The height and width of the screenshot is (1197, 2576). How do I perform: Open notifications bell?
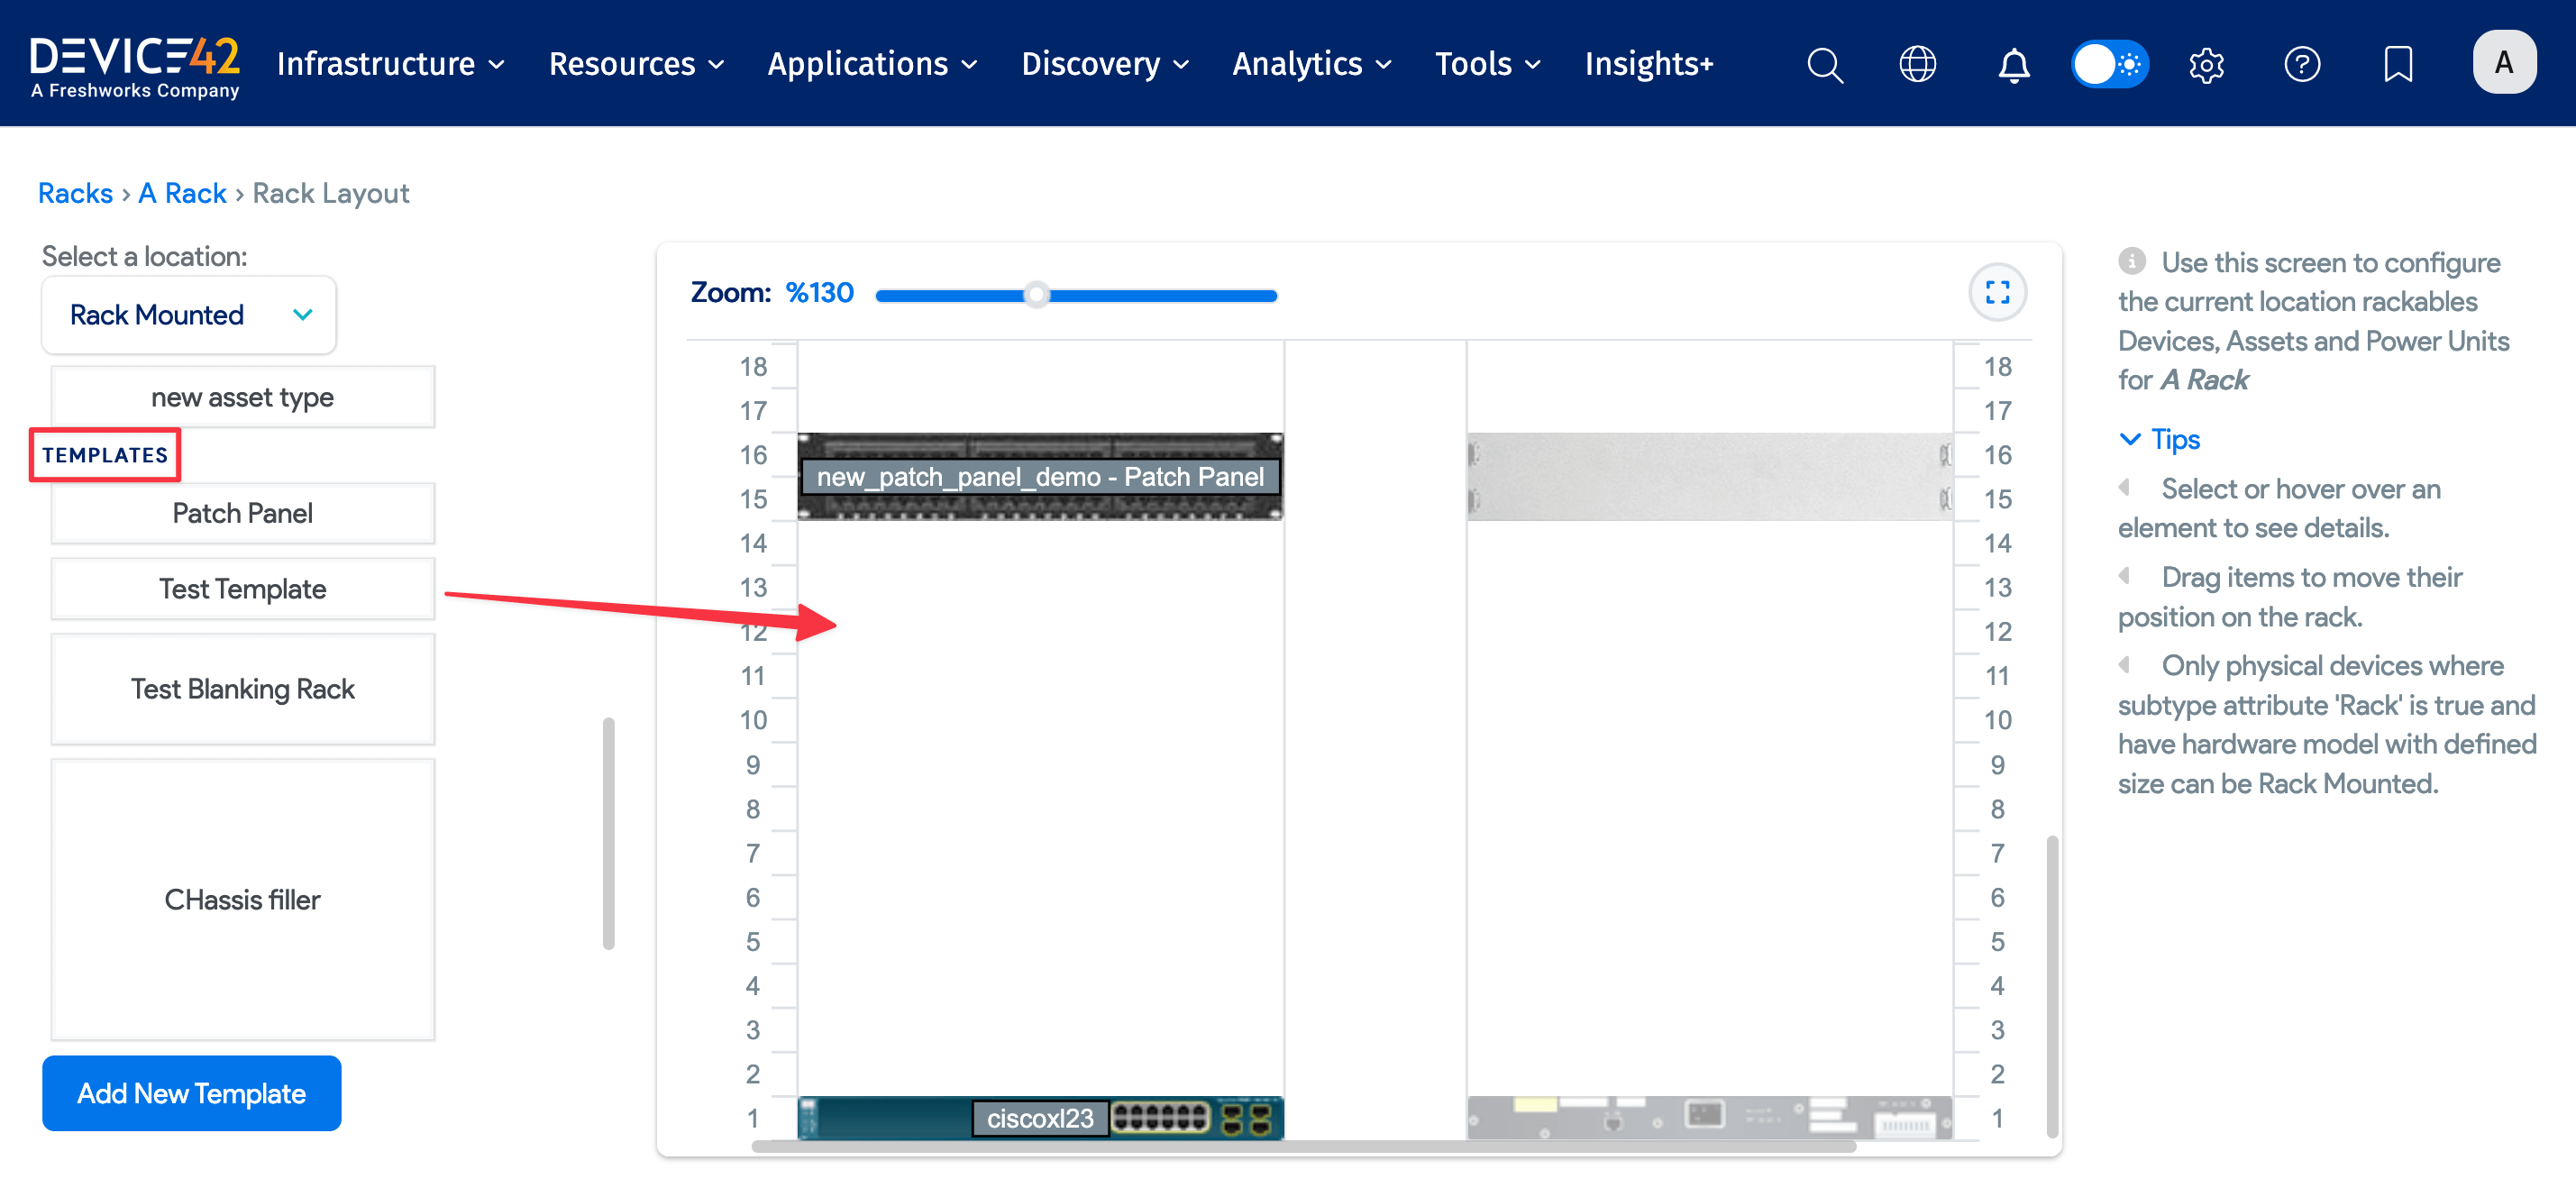2013,64
